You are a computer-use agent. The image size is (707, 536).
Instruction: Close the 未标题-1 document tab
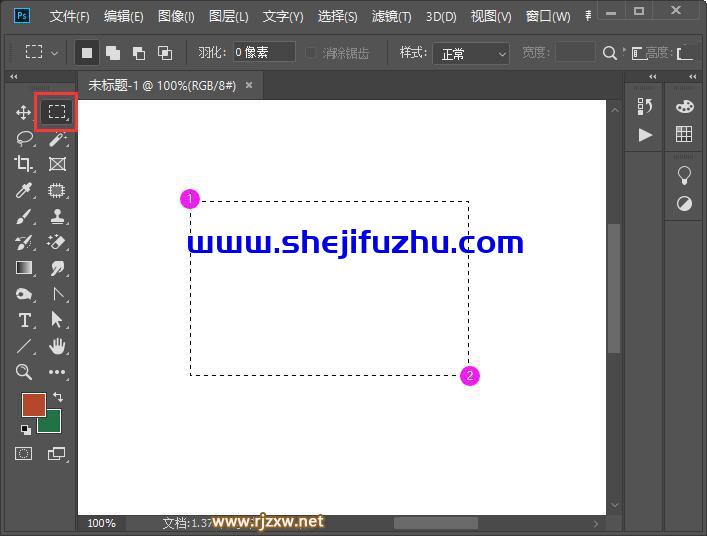click(x=249, y=85)
